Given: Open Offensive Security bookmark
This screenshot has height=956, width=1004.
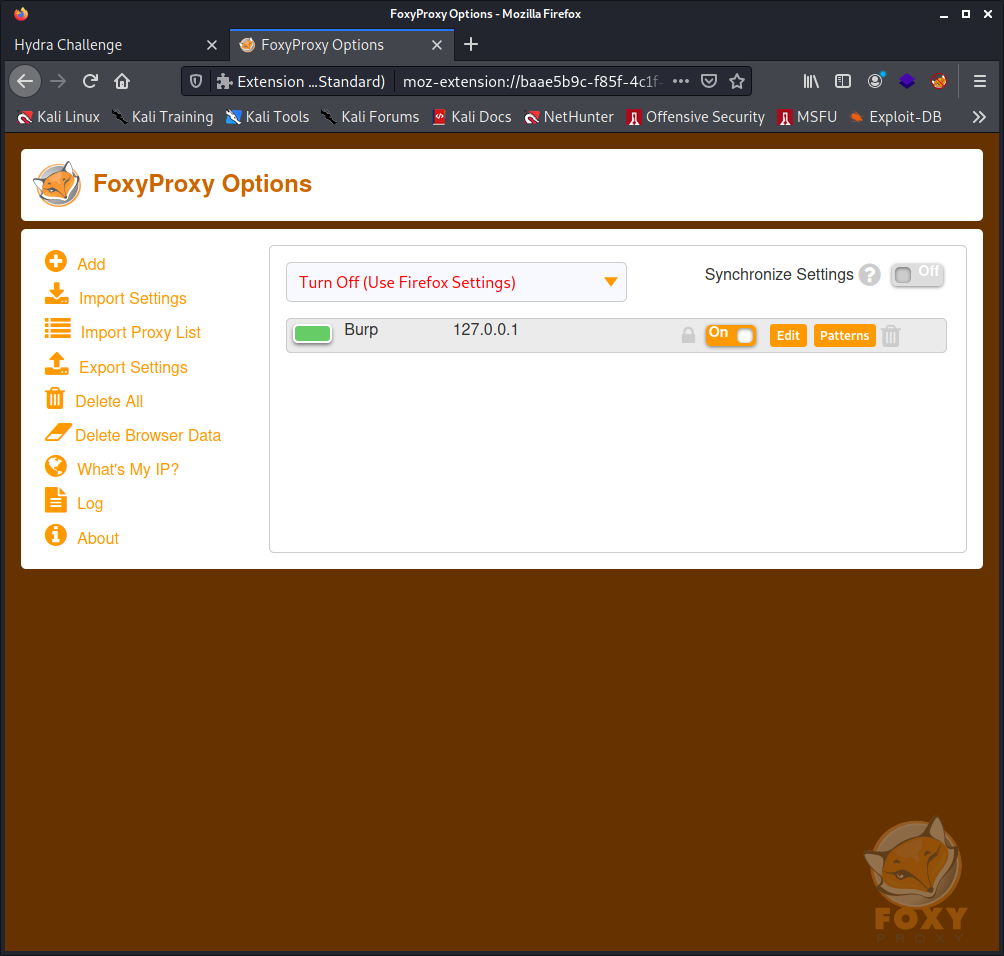Looking at the screenshot, I should [x=695, y=117].
